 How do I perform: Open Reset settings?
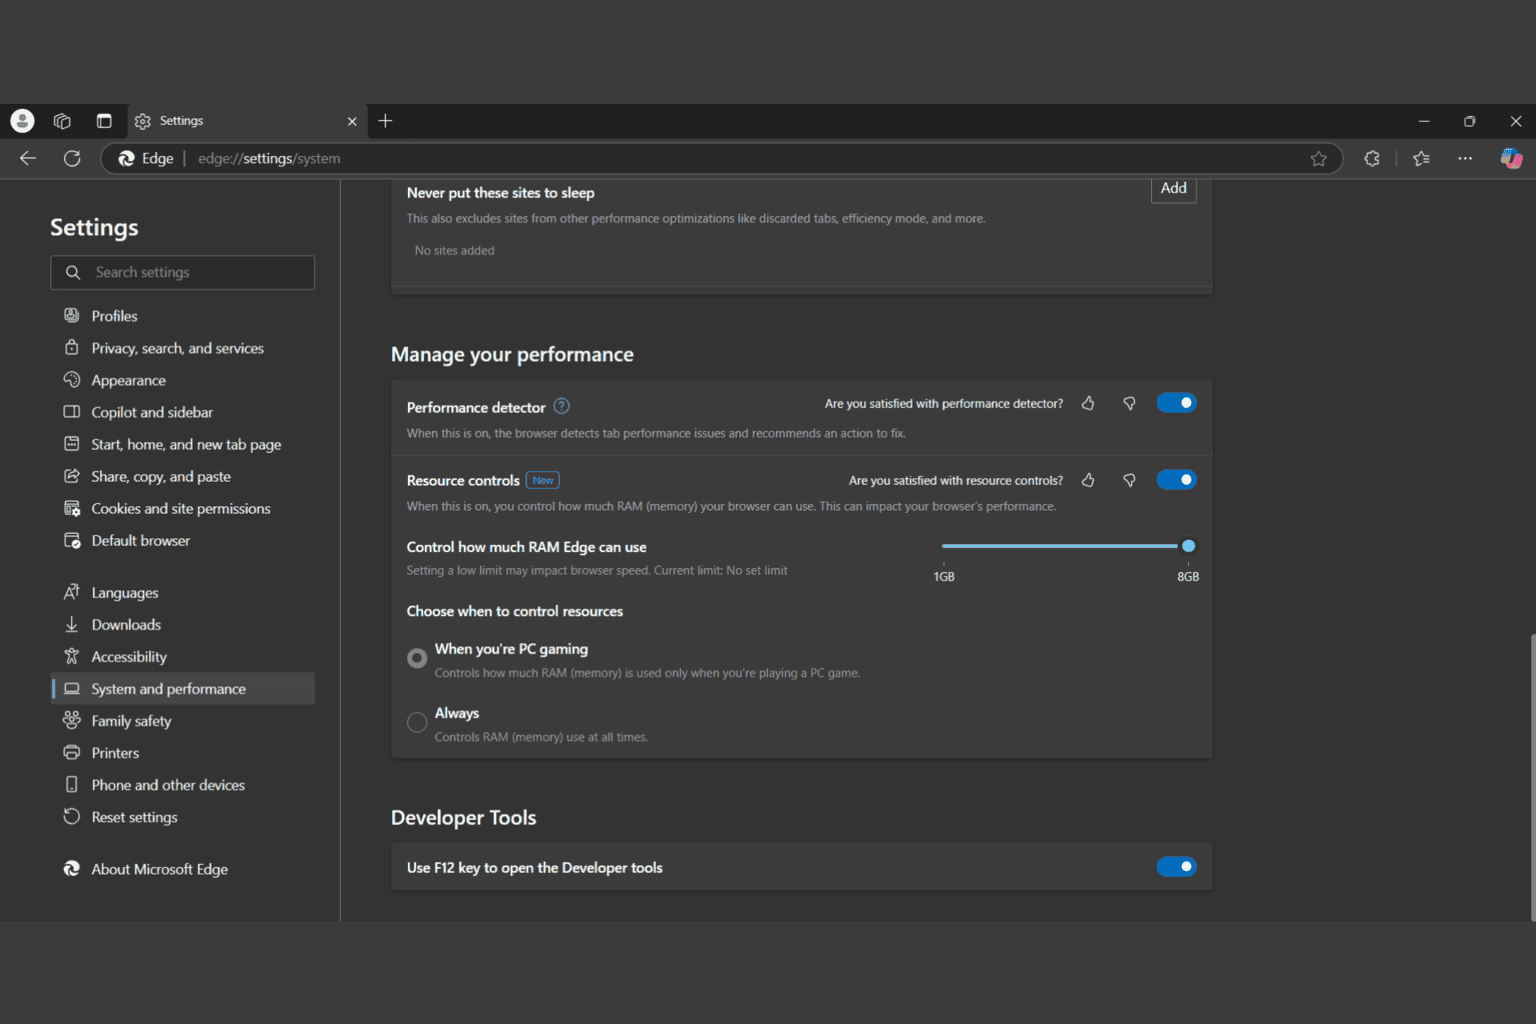(x=183, y=816)
